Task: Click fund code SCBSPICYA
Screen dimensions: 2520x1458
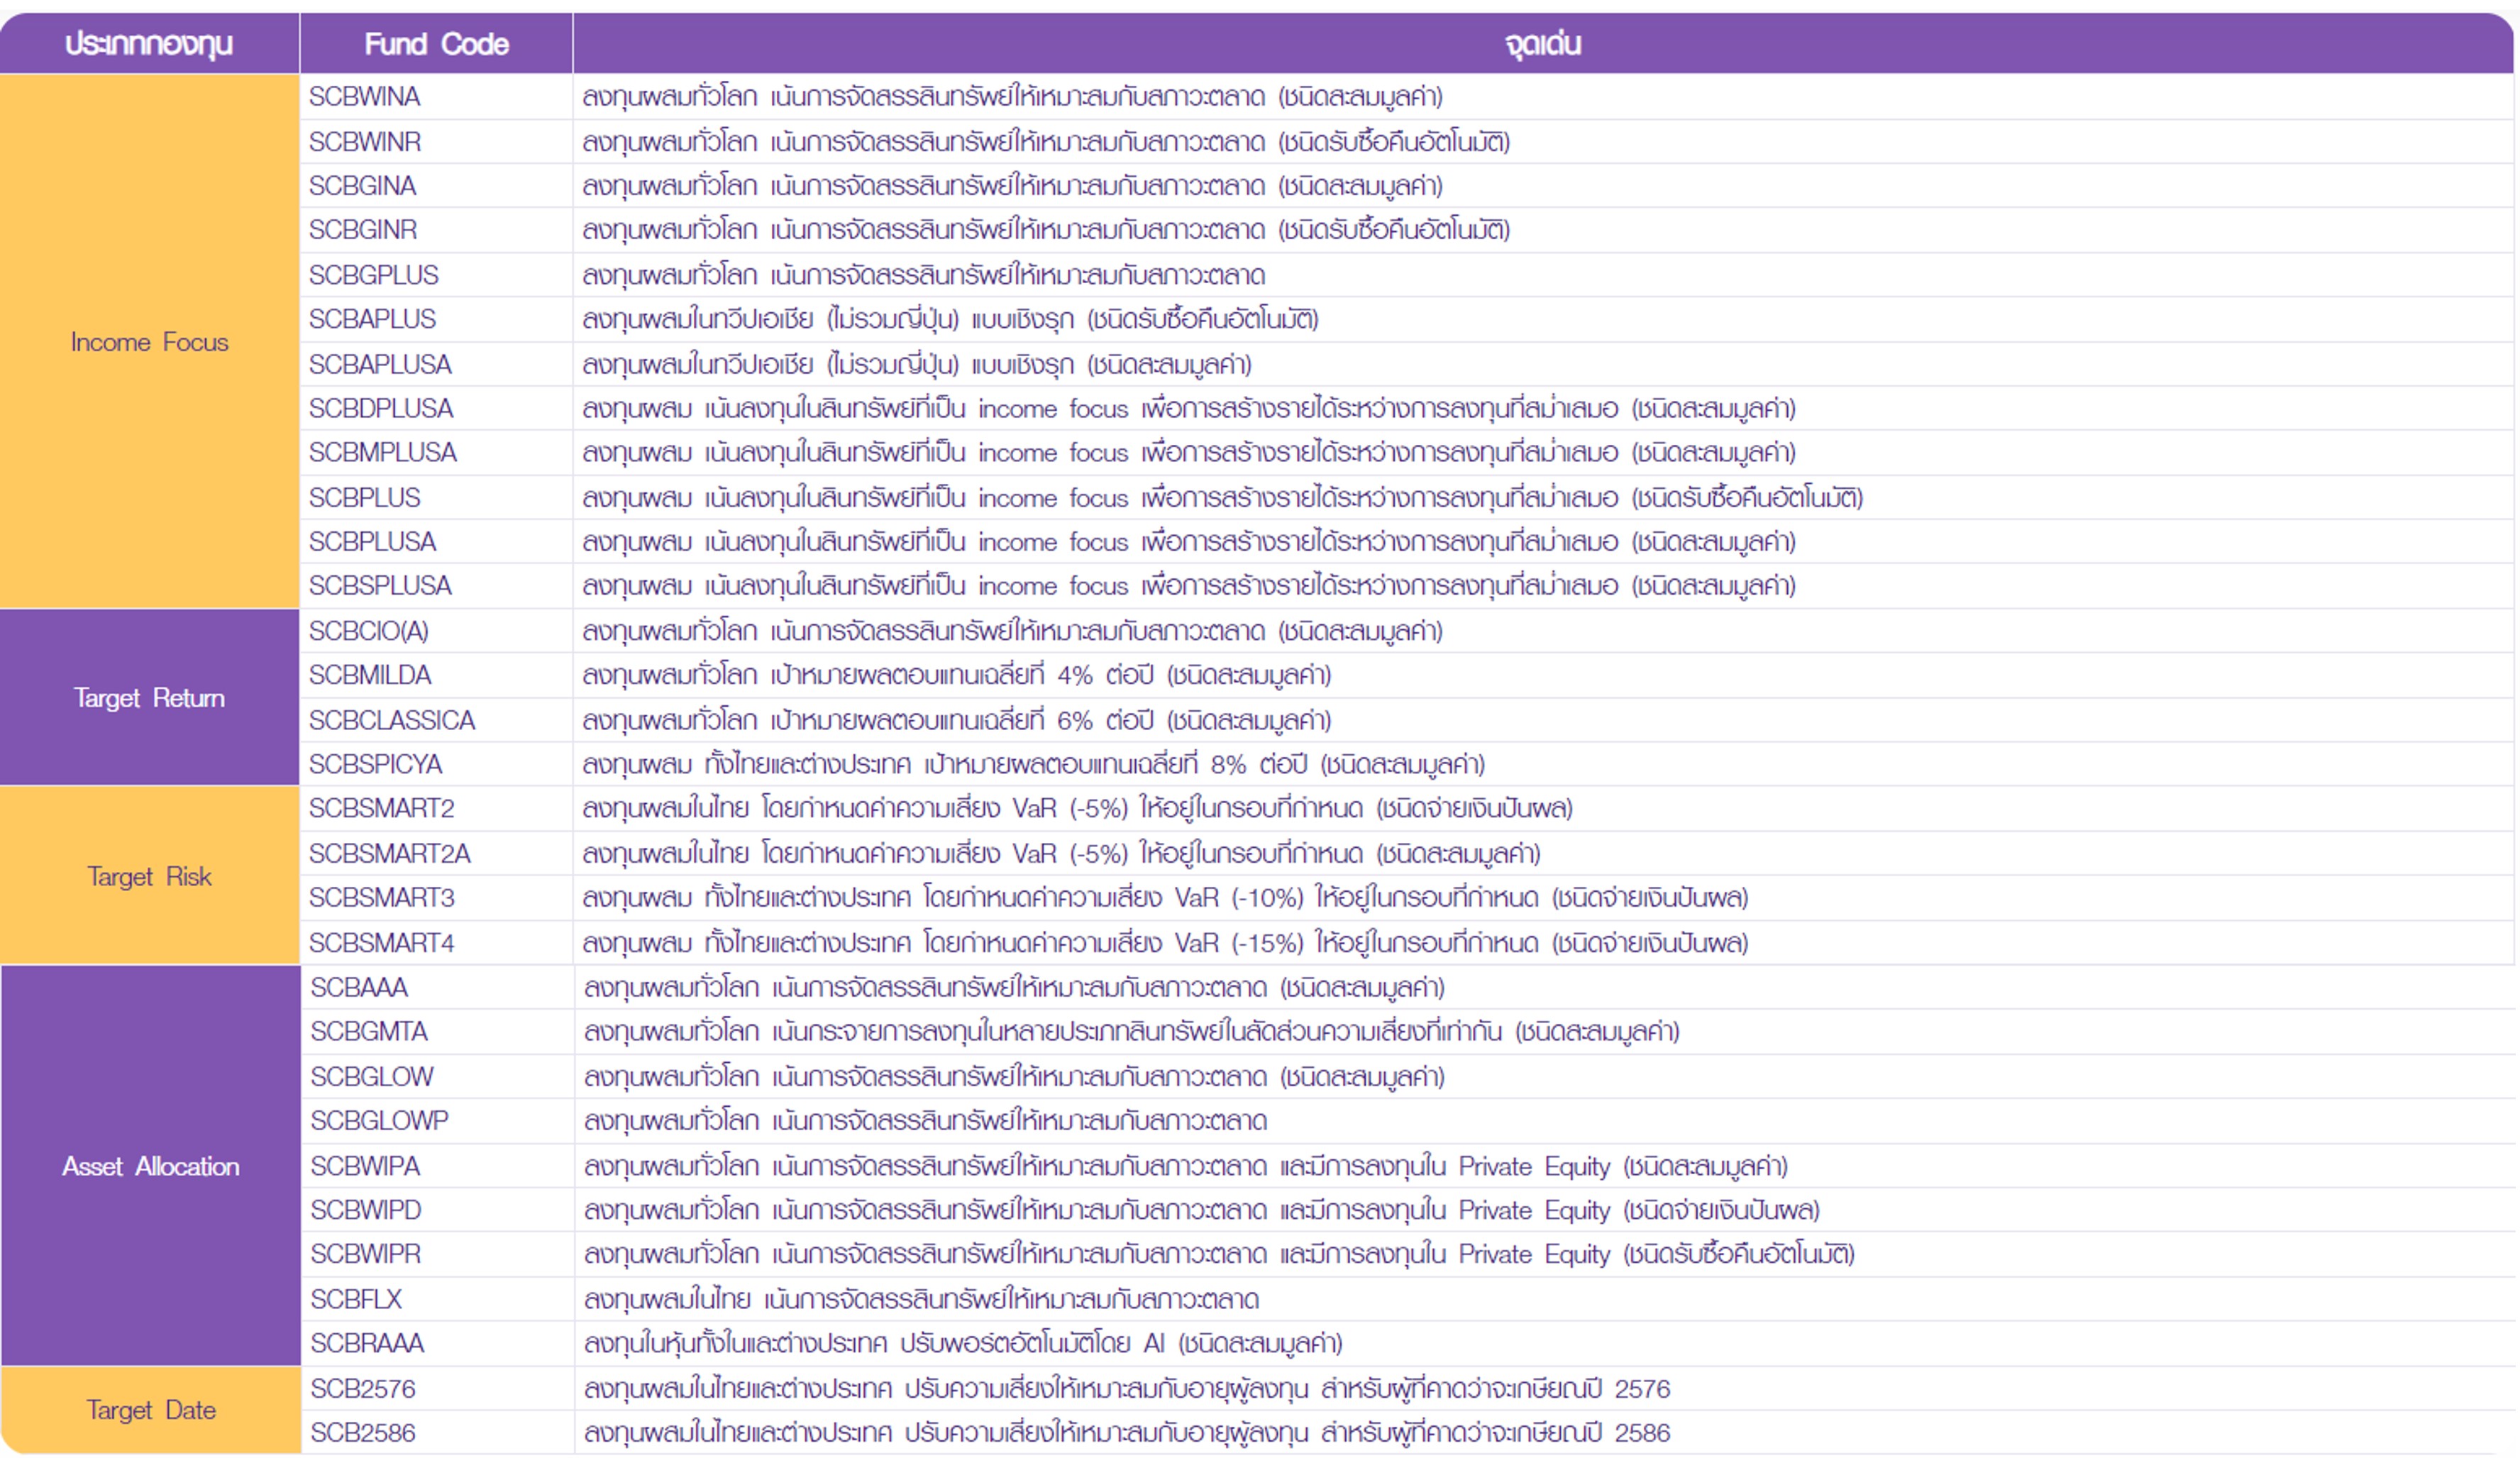Action: 375,764
